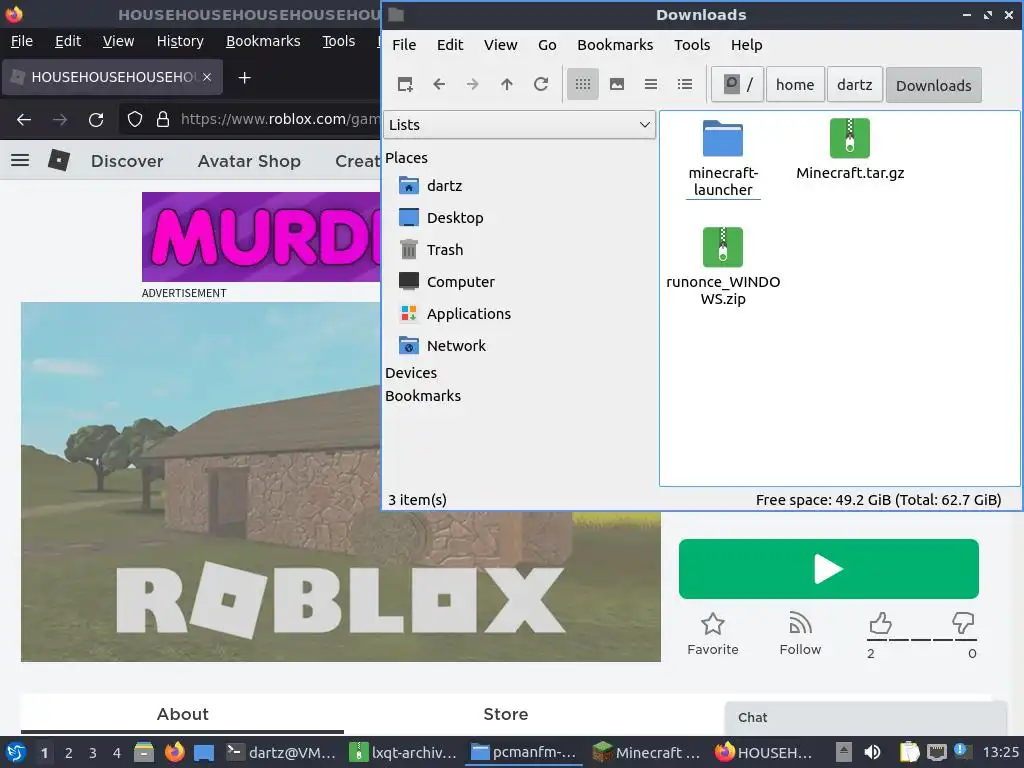
Task: Click the home path segment
Action: 795,85
